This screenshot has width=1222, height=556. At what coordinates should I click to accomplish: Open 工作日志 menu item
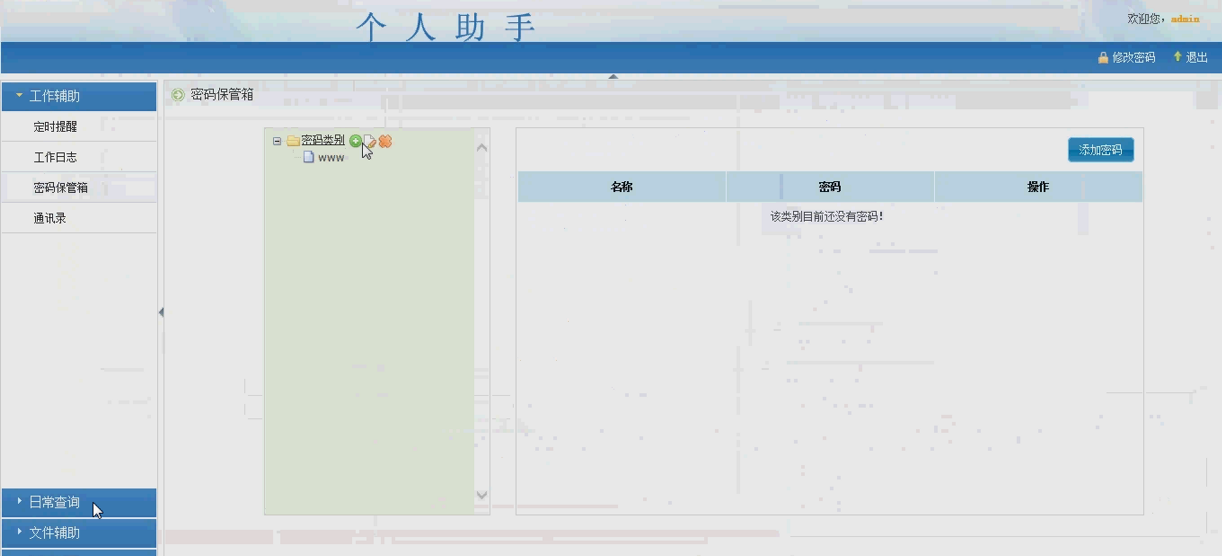click(x=79, y=157)
